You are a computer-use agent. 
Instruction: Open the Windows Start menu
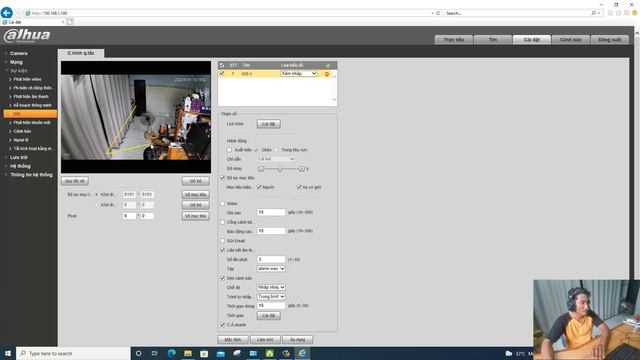coord(7,353)
